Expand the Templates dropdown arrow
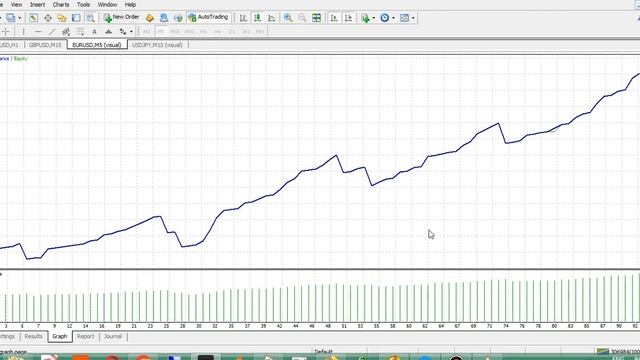Screen dimensions: 640x360 click(x=413, y=18)
